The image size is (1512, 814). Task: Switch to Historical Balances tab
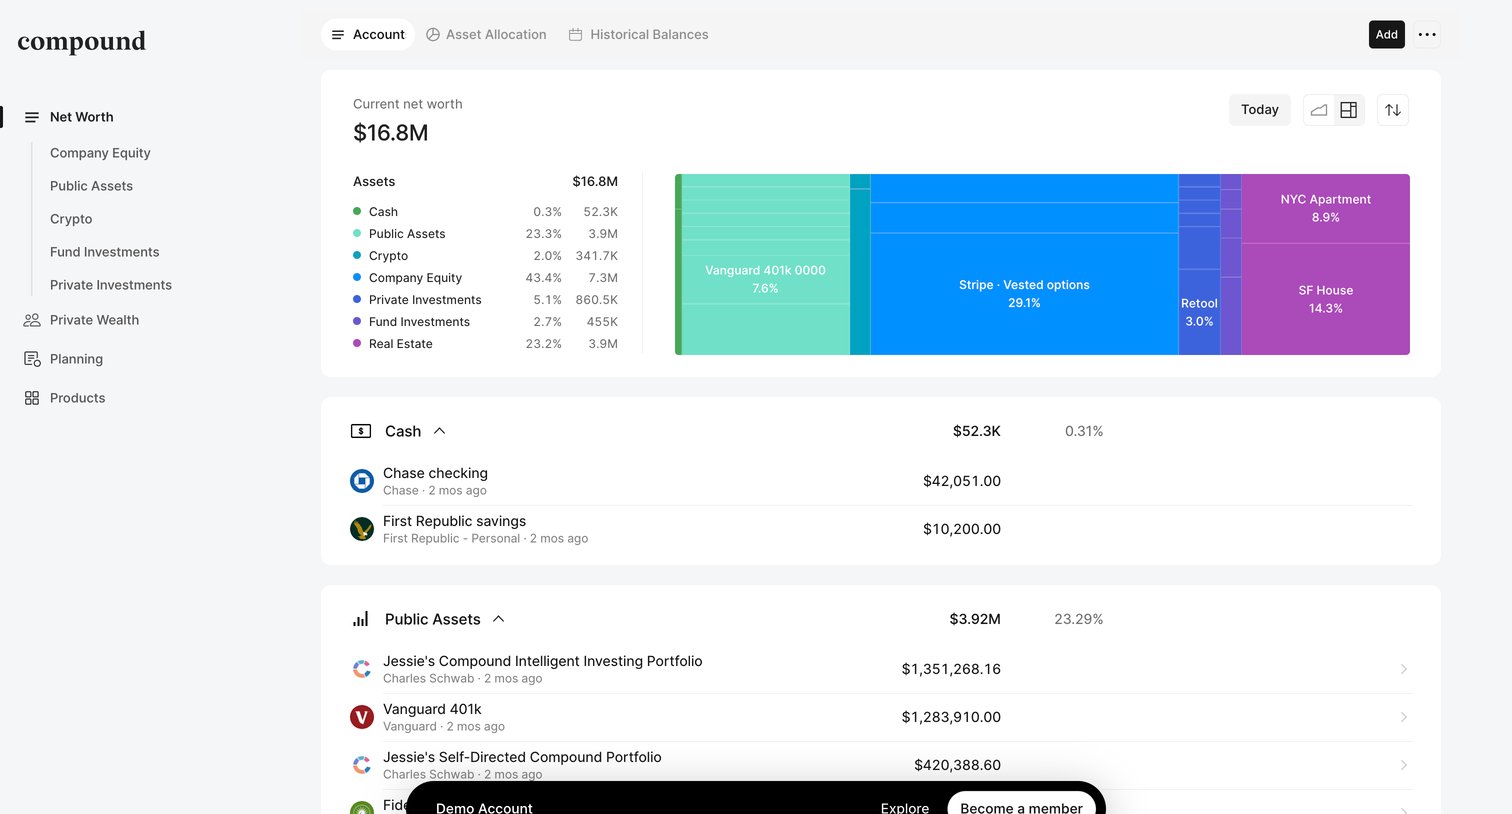click(x=638, y=34)
